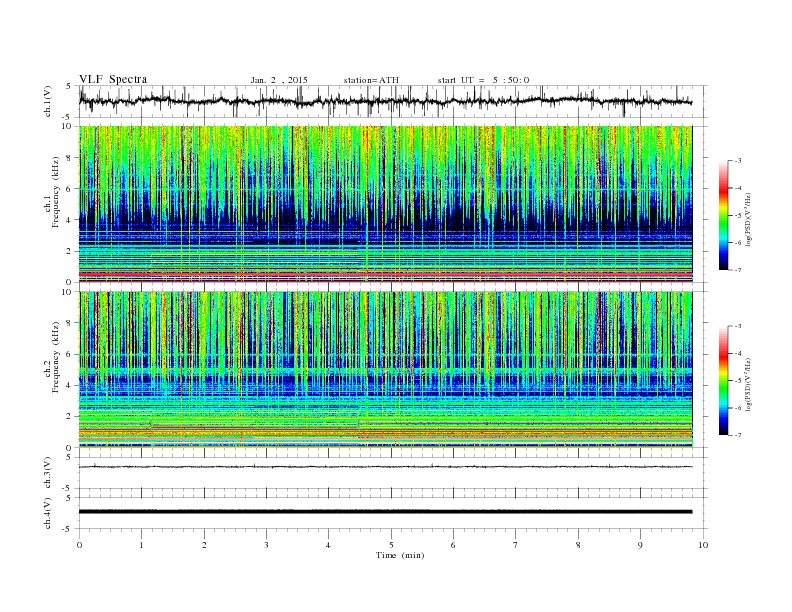Select the date "Jan. 2, 2015" header
This screenshot has width=792, height=612.
[279, 80]
